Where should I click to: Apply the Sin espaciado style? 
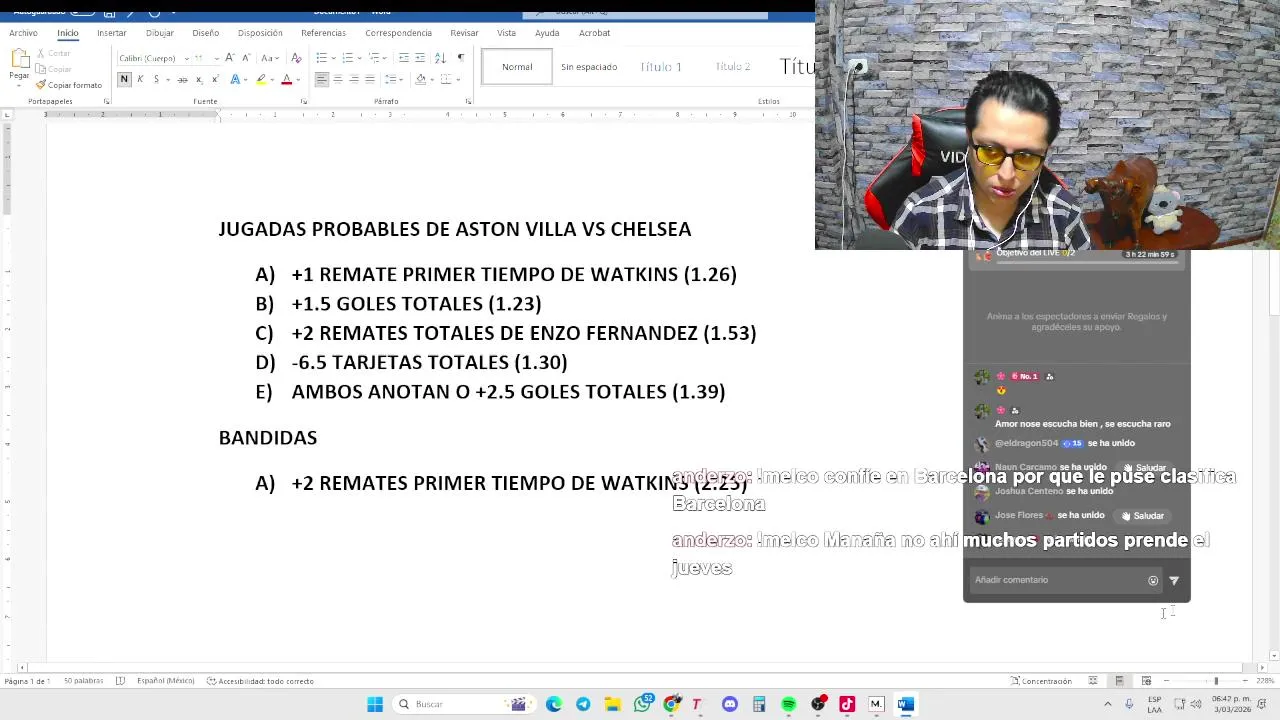click(x=589, y=67)
